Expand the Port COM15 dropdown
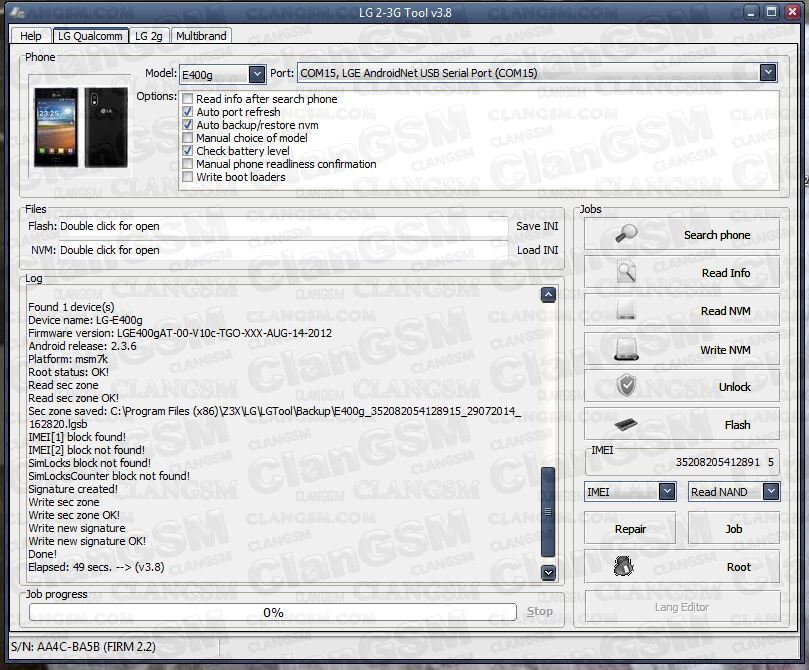Screen dimensions: 809x670 pos(768,73)
